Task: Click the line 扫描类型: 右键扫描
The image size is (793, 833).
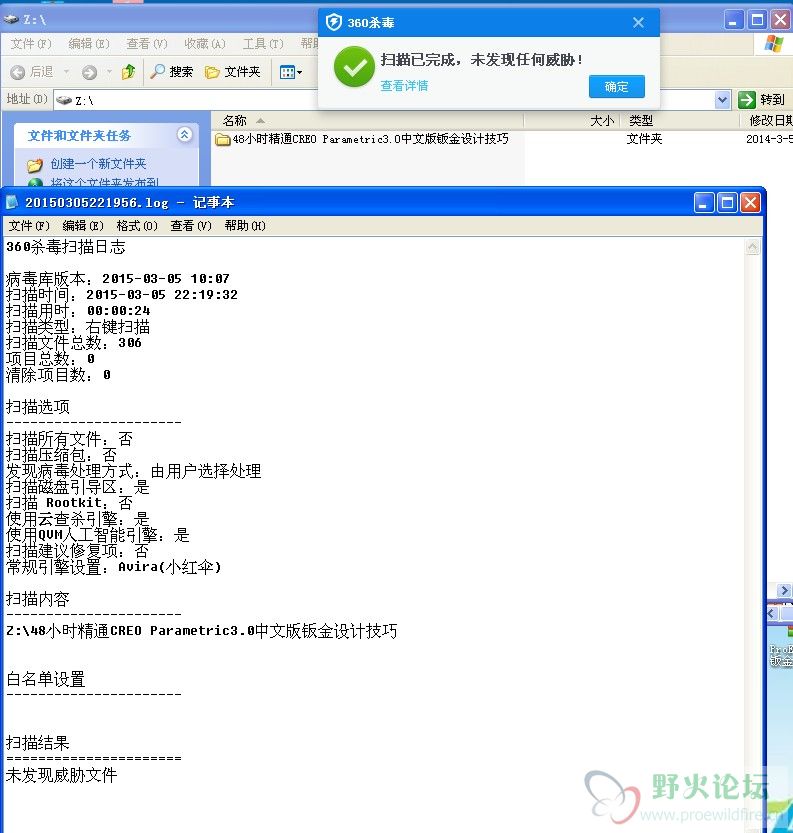Action: [78, 327]
